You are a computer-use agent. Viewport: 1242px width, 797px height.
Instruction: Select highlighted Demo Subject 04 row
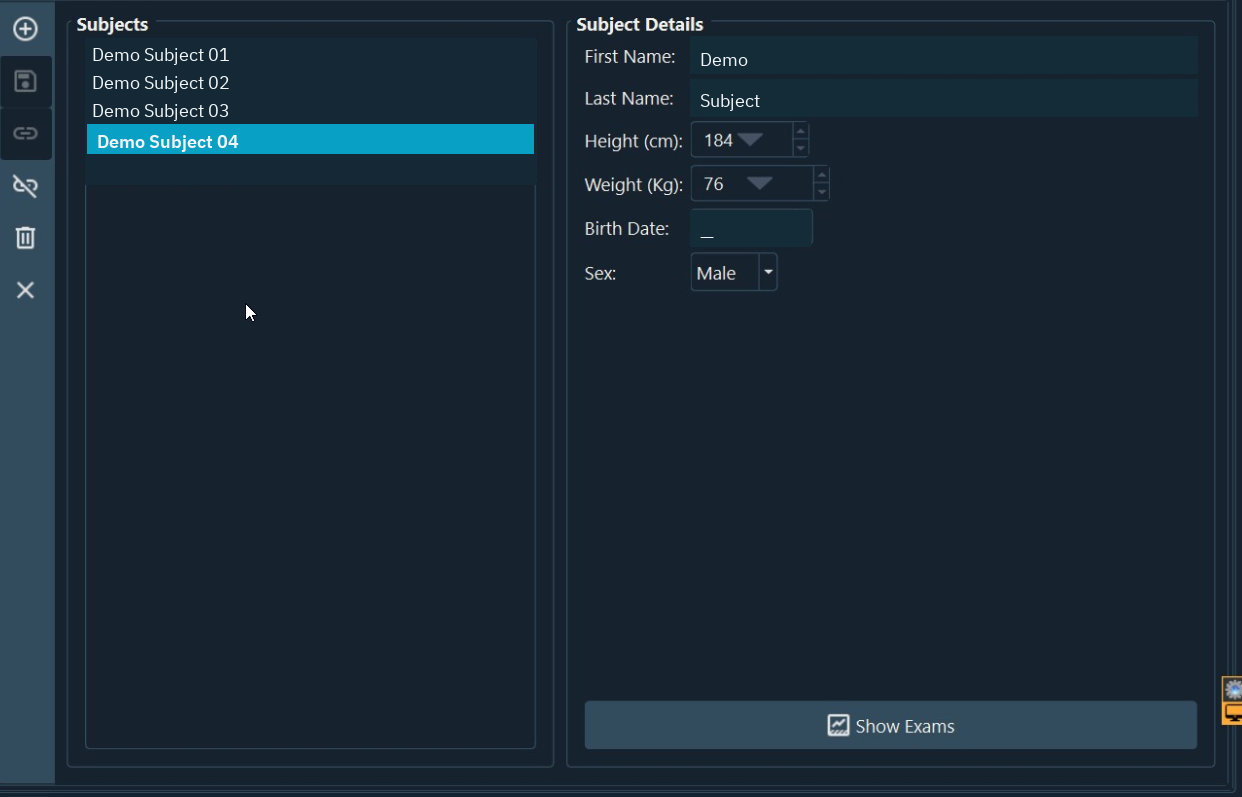pos(310,140)
